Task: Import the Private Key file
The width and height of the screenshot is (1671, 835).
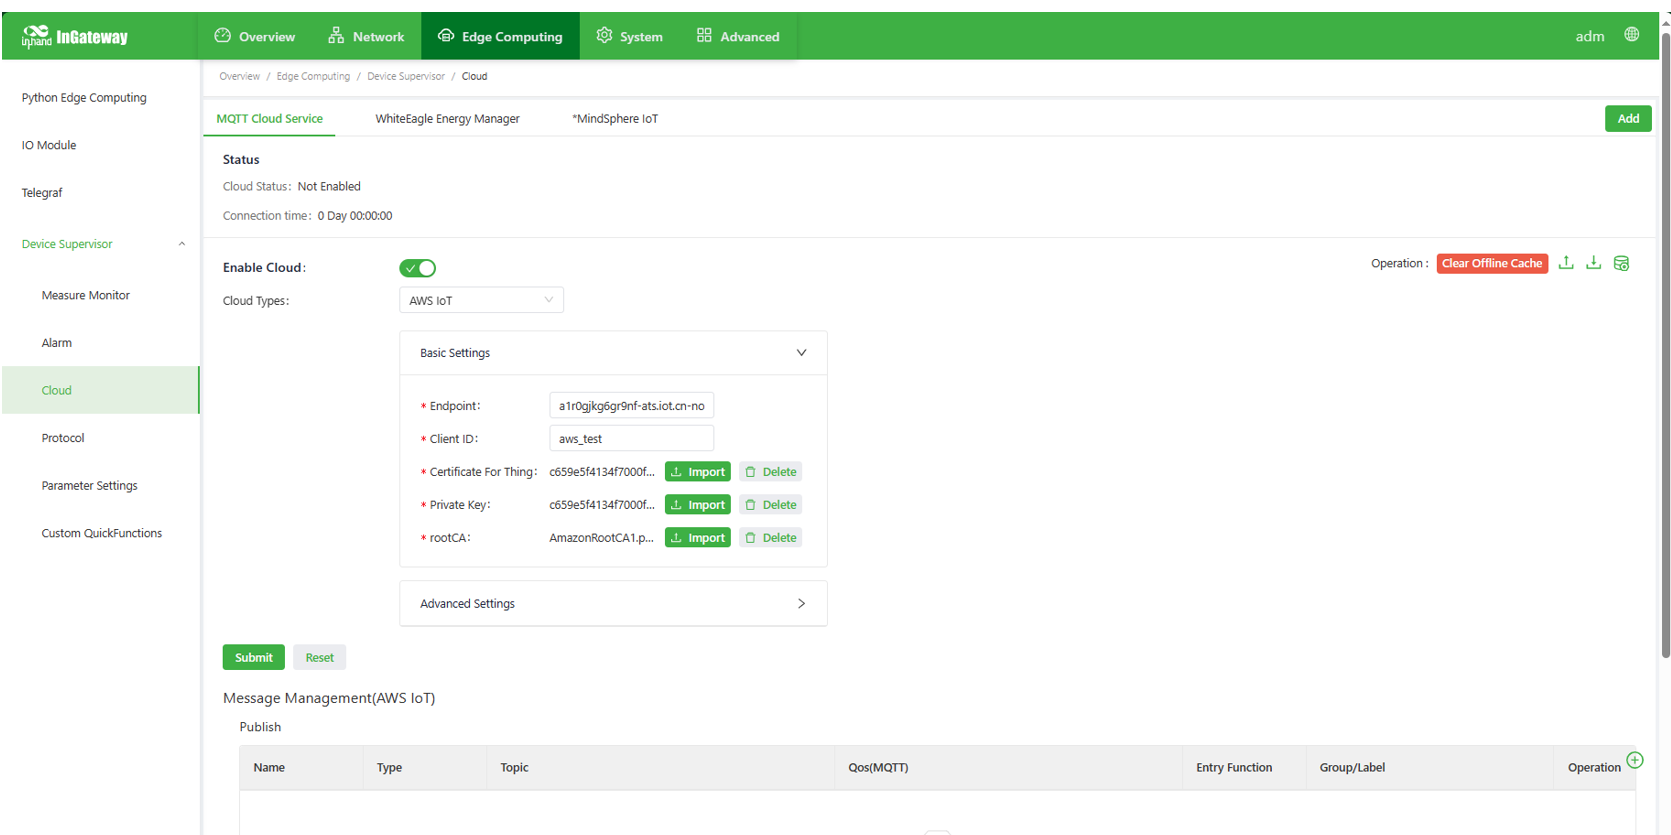Action: click(x=697, y=505)
